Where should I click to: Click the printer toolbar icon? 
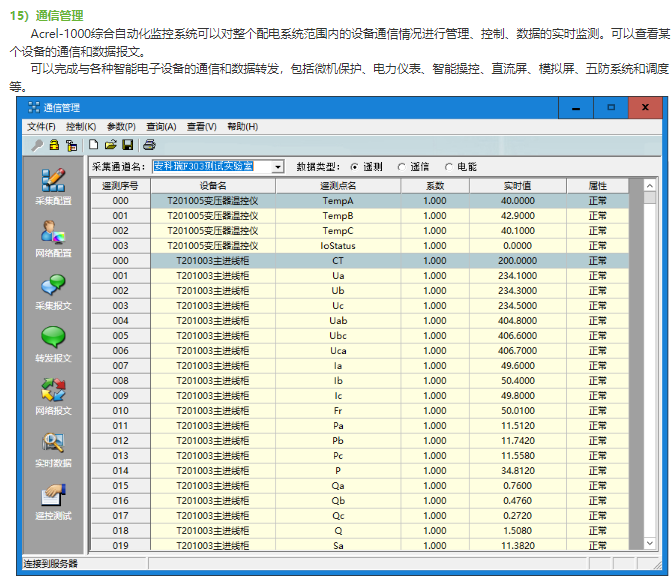click(x=149, y=145)
